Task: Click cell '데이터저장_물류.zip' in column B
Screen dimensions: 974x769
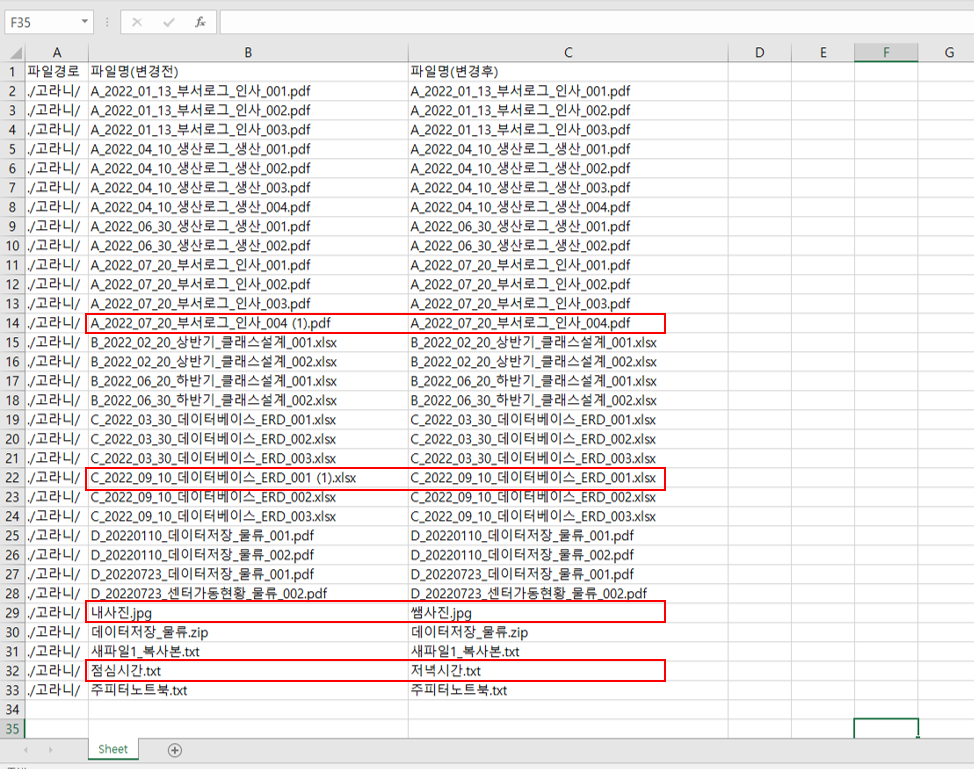Action: tap(248, 632)
